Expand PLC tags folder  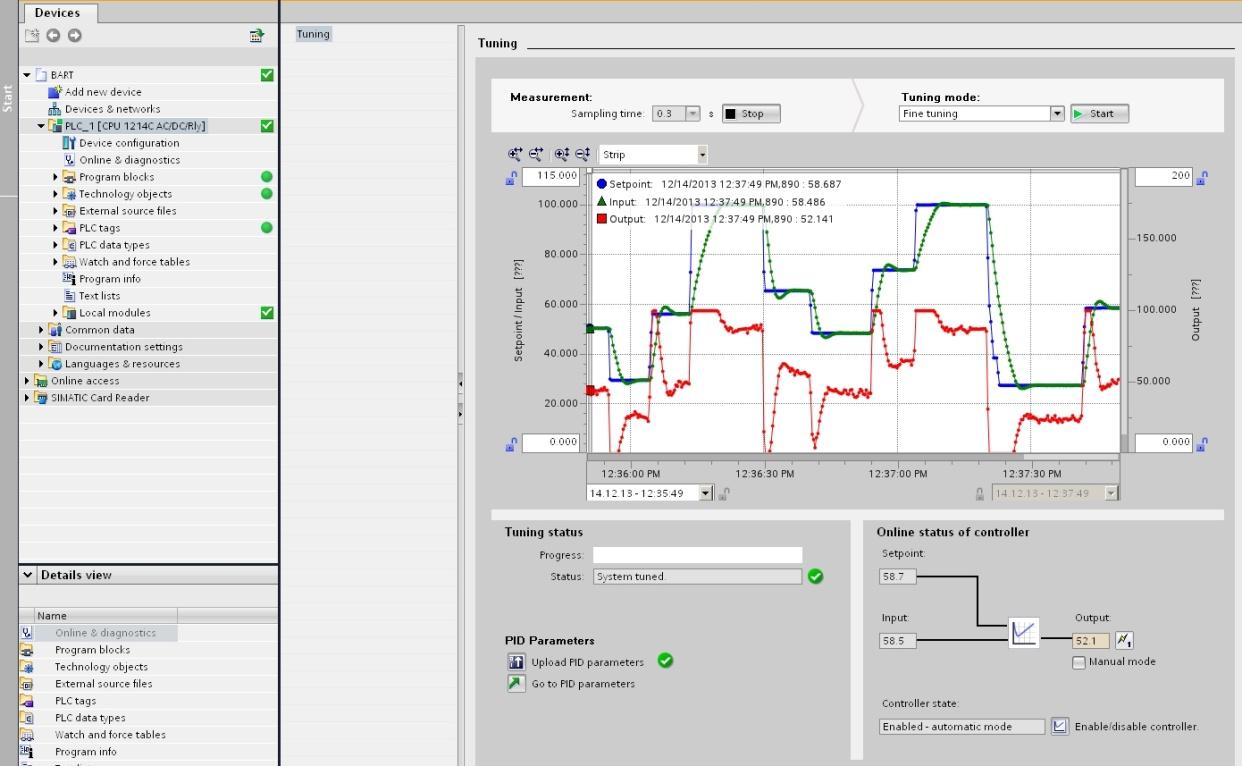(x=57, y=228)
